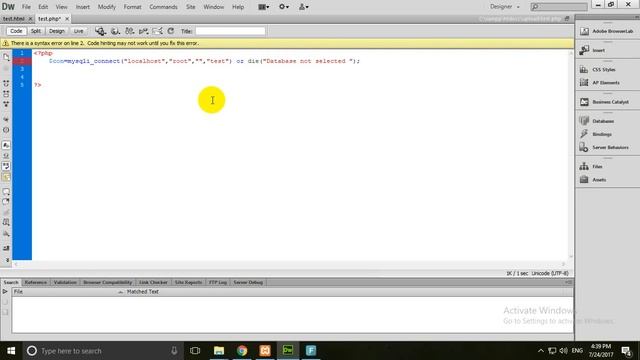Click the Check Browser Compatibility icon
This screenshot has width=640, height=360.
(157, 31)
